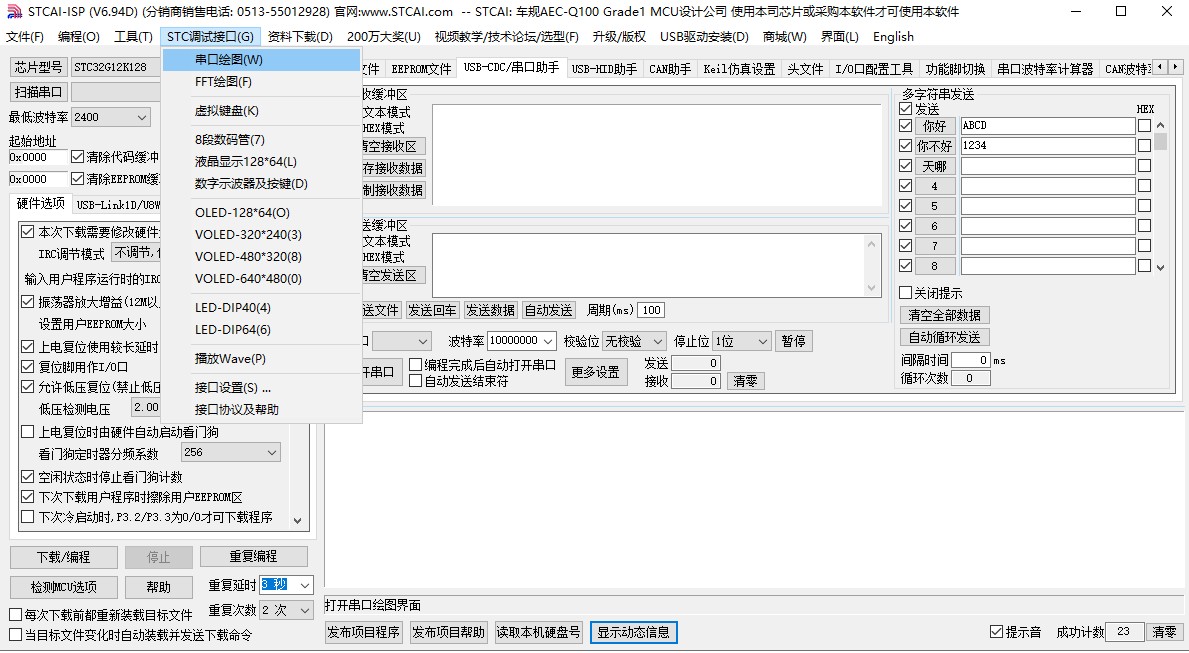Click scroll-down arrow of 多字符串发送 list
Viewport: 1189px width, 653px height.
1160,267
